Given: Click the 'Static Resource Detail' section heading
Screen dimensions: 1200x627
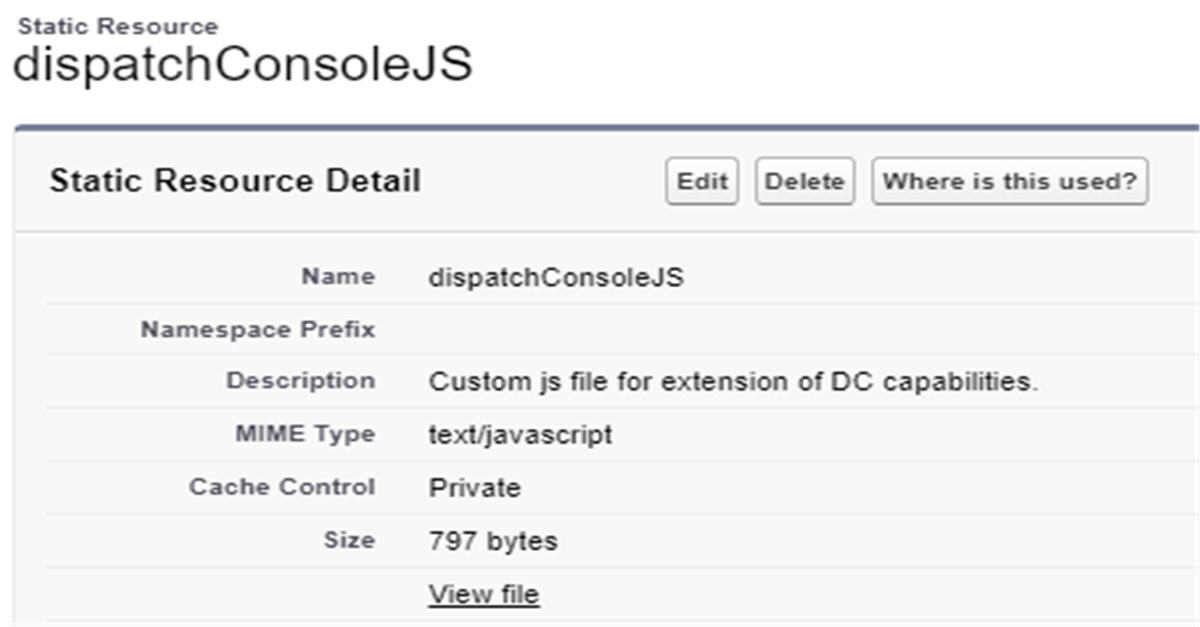Looking at the screenshot, I should pyautogui.click(x=235, y=182).
